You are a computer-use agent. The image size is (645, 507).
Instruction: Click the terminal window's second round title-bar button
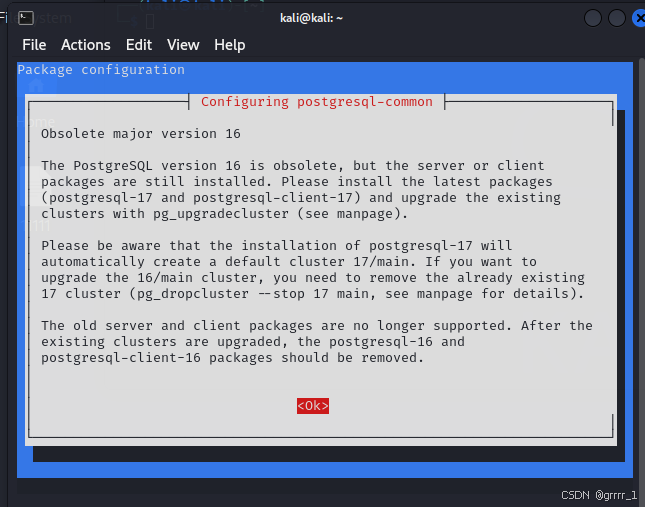(x=617, y=18)
